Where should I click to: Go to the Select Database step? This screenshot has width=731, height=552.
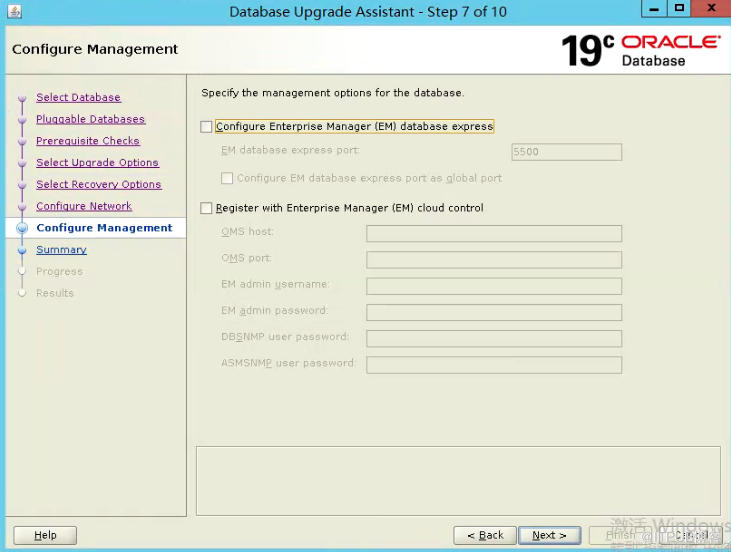coord(78,97)
